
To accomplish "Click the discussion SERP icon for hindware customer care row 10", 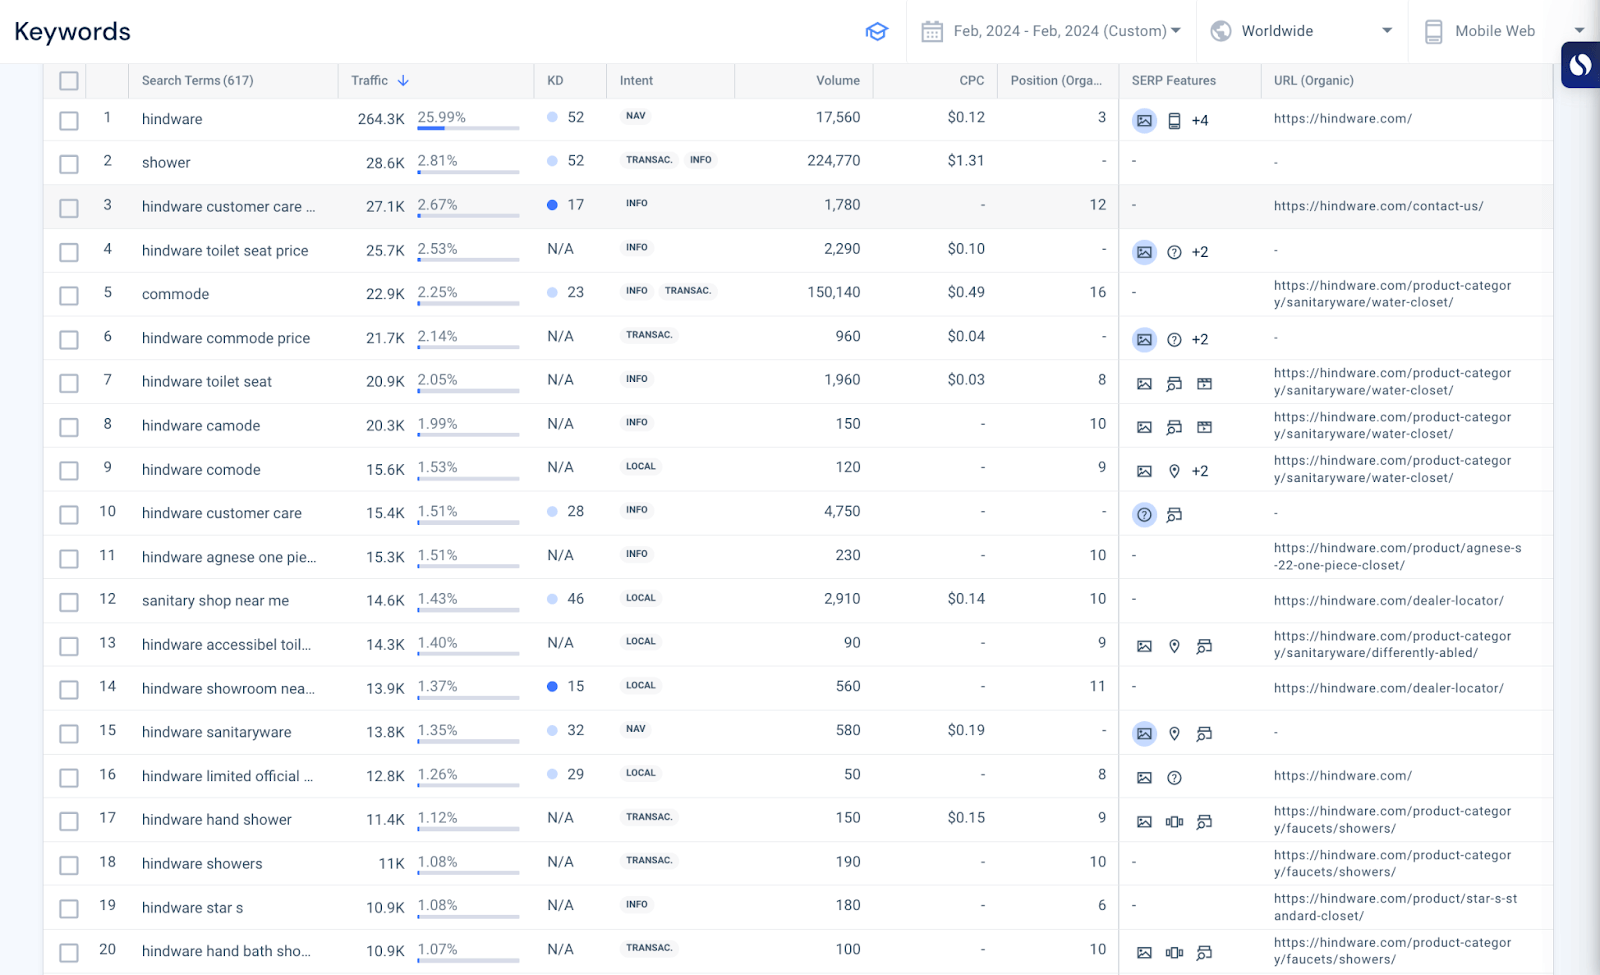I will pos(1174,515).
